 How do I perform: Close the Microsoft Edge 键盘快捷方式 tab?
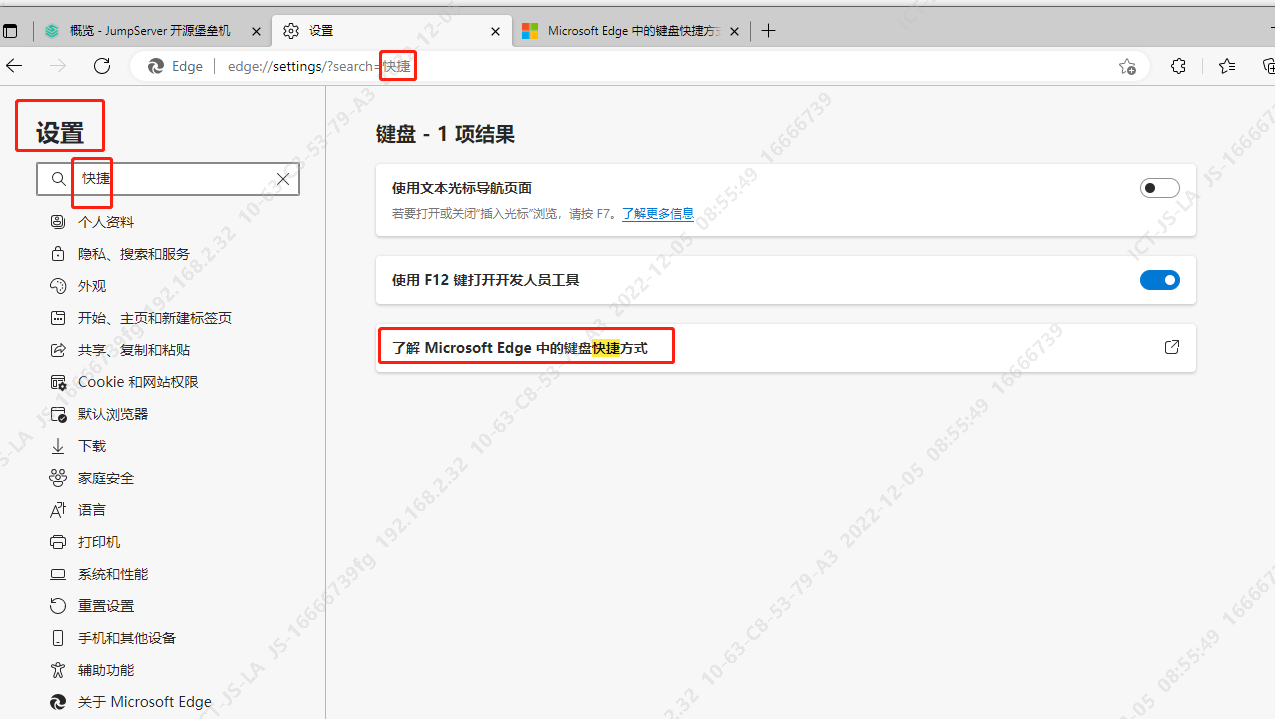point(735,31)
